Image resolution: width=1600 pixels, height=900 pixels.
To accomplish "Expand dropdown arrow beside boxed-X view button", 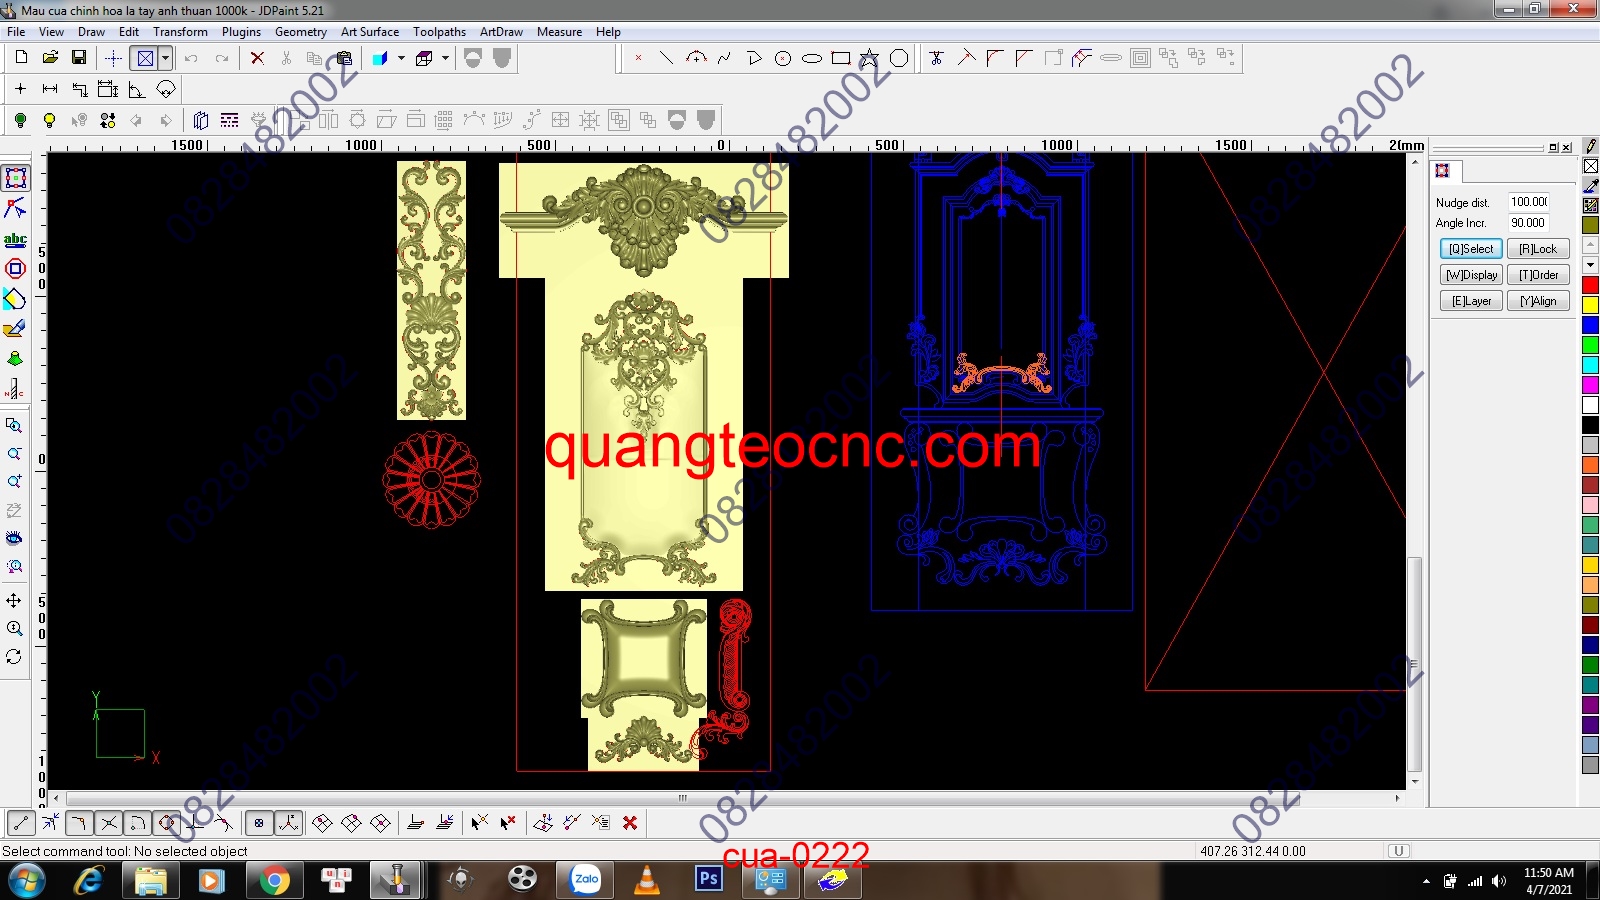I will coord(165,58).
